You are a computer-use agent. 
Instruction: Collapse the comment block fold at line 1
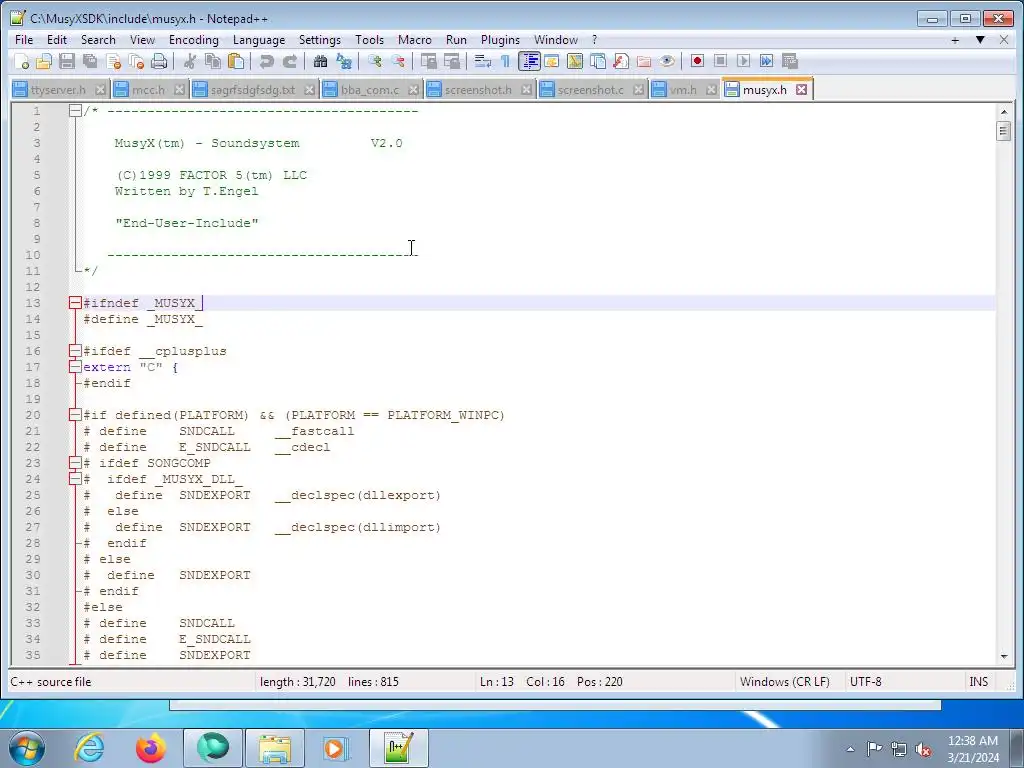coord(75,111)
